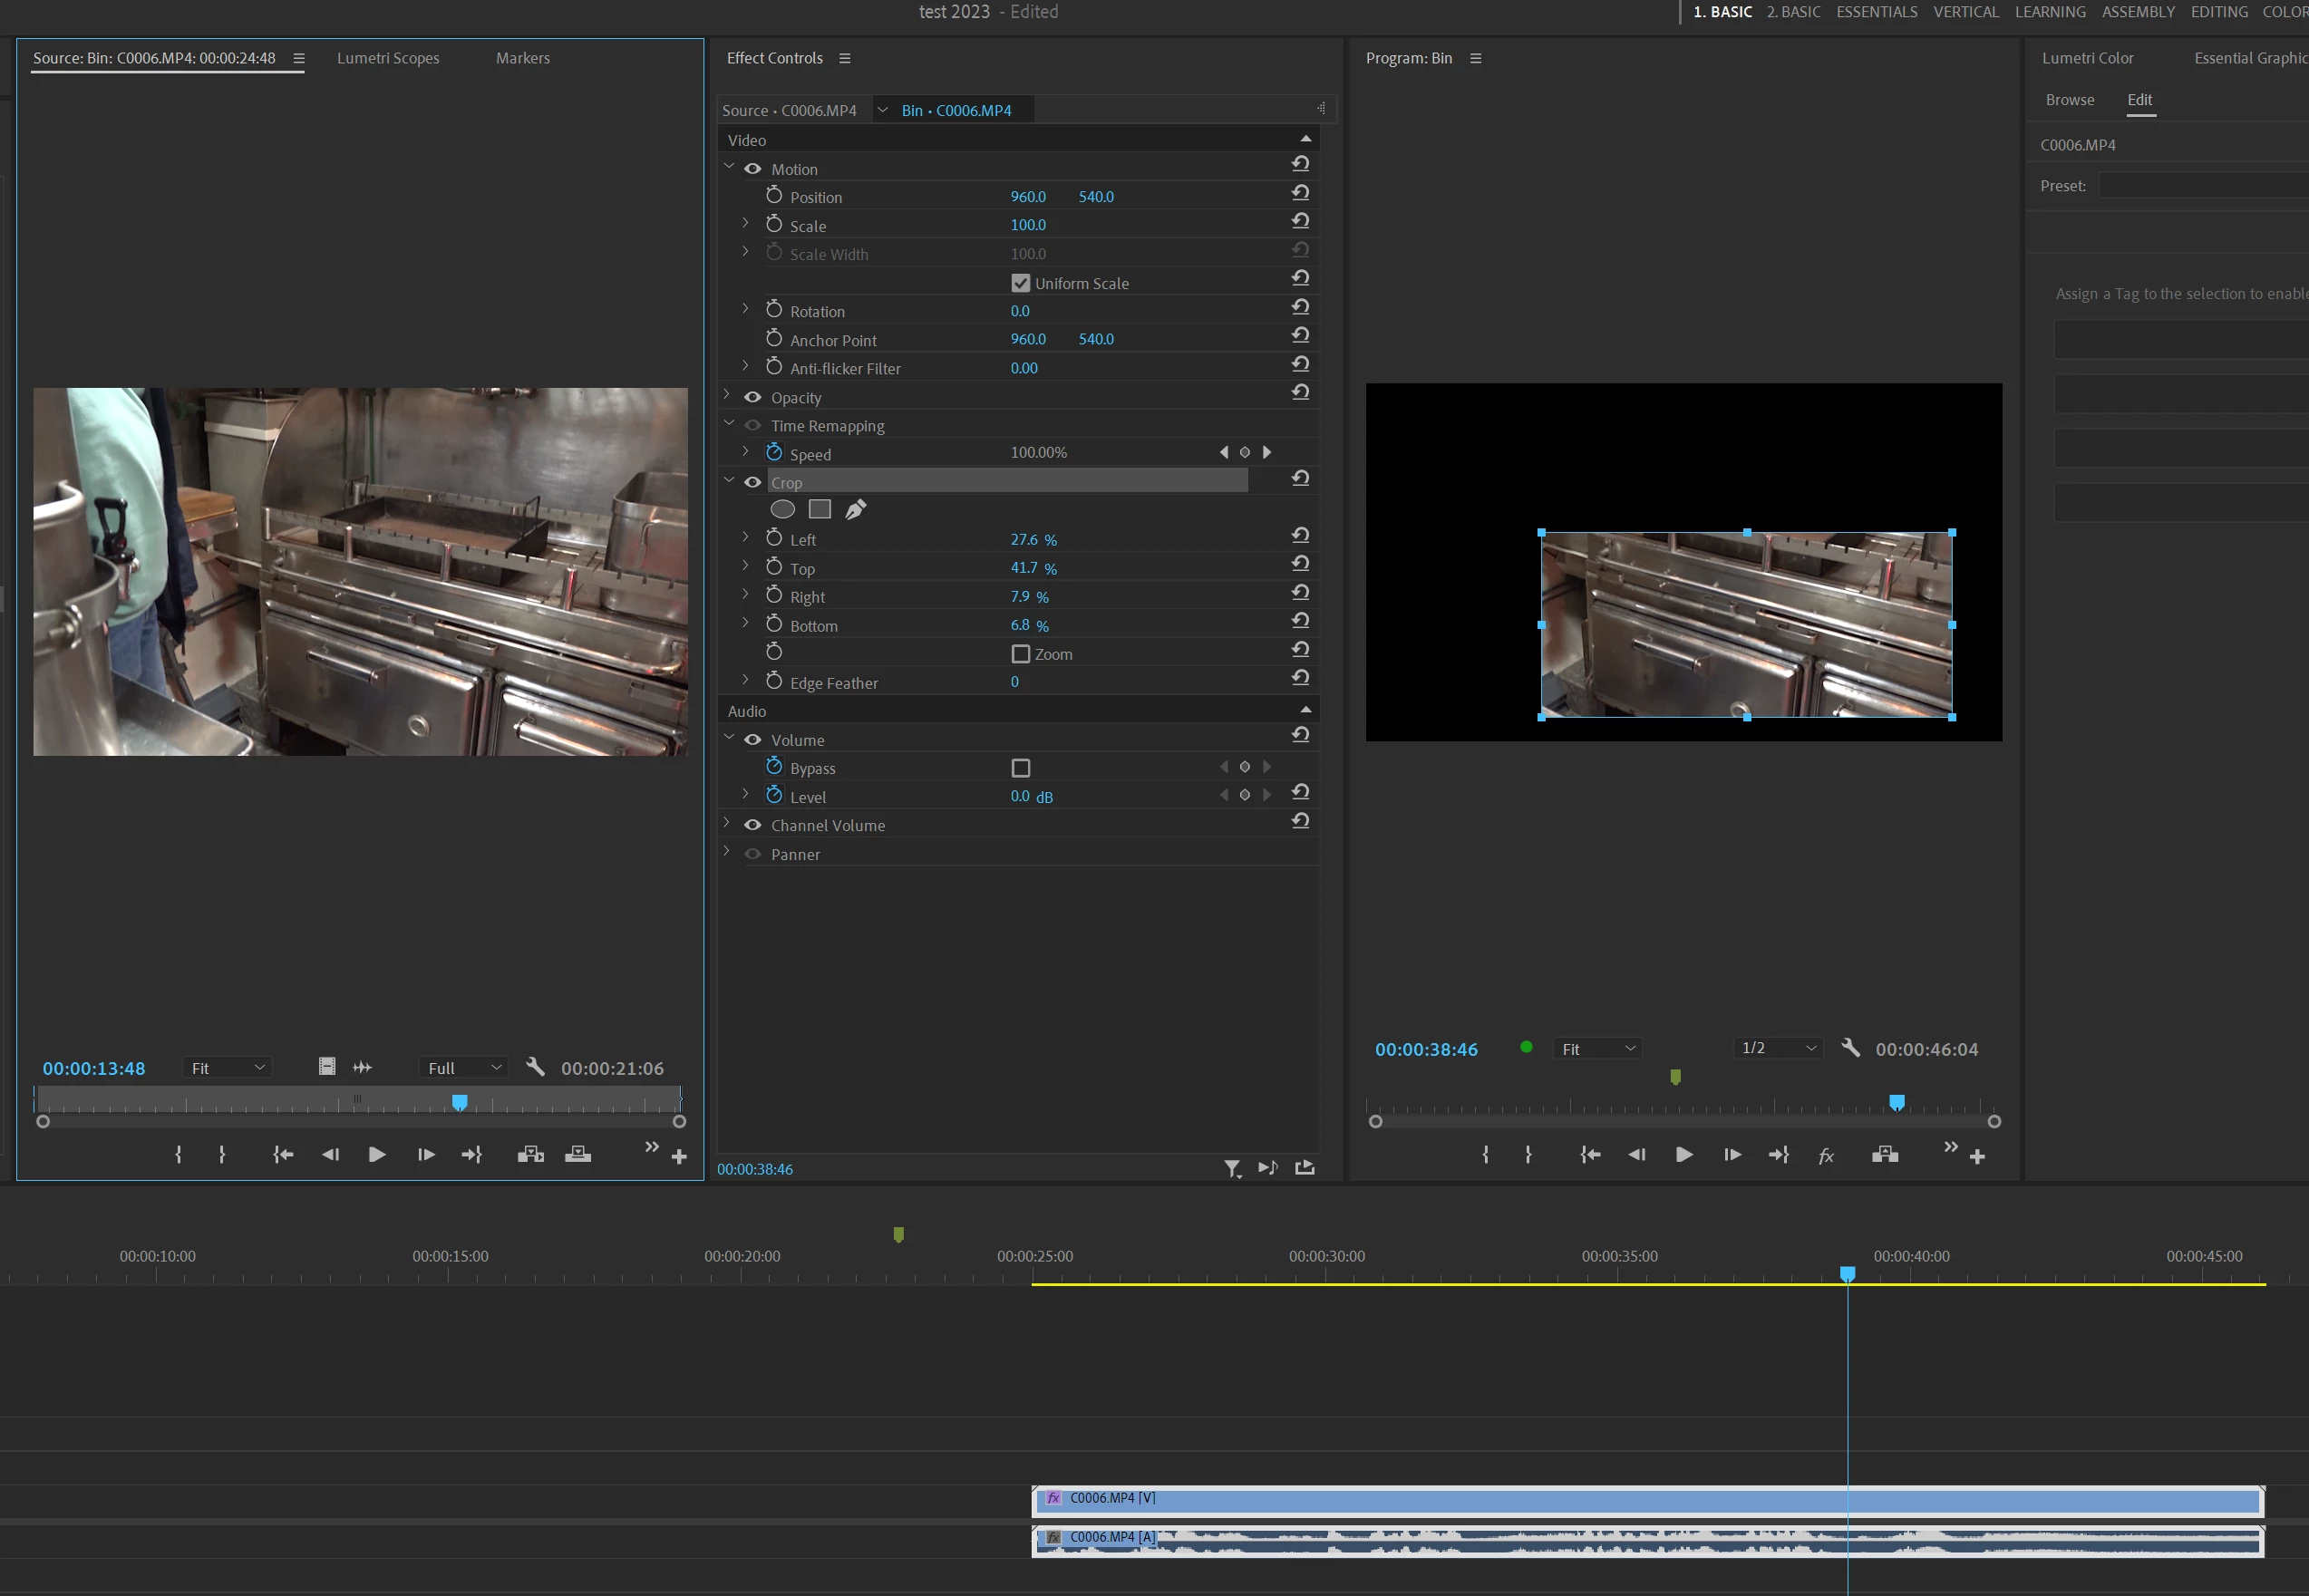Image resolution: width=2309 pixels, height=1596 pixels.
Task: Enable the Zoom checkbox under Crop
Action: point(1020,654)
